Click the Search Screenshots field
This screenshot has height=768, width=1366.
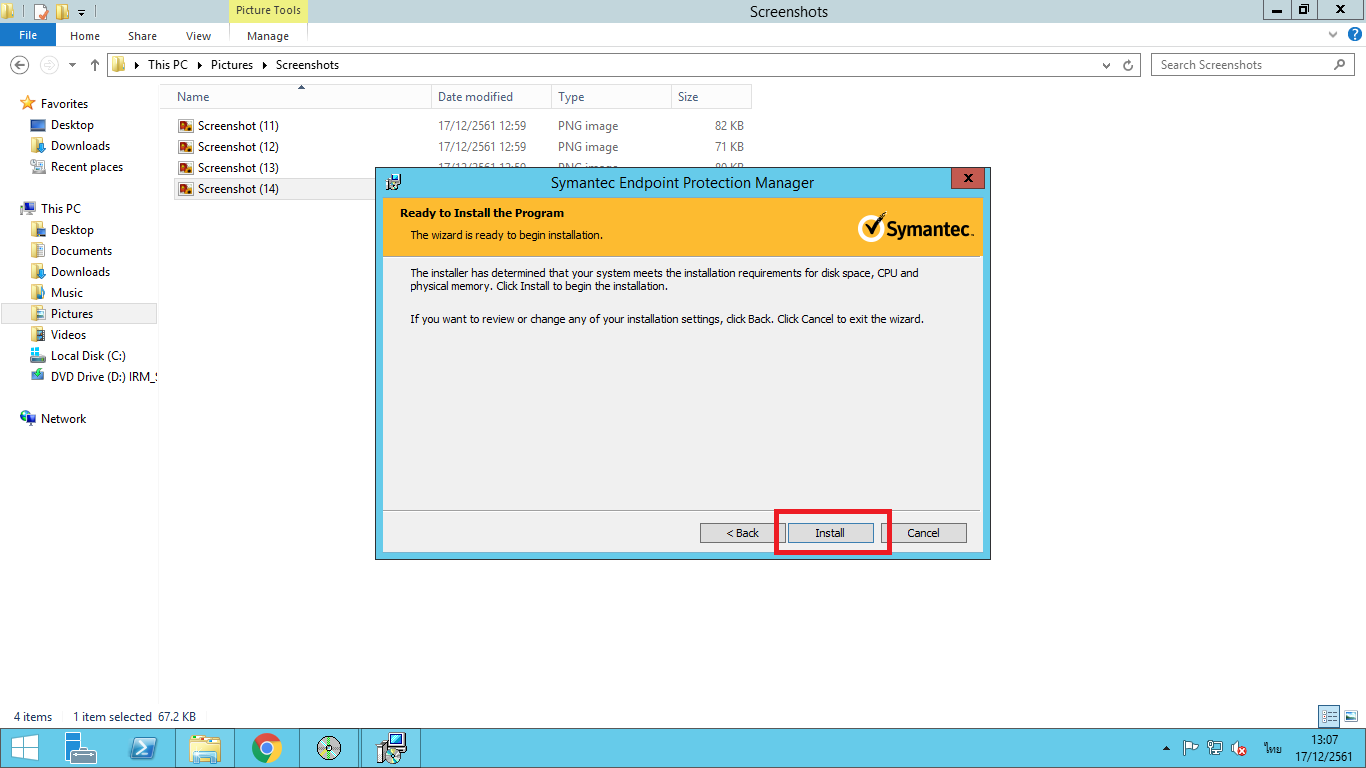coord(1243,65)
